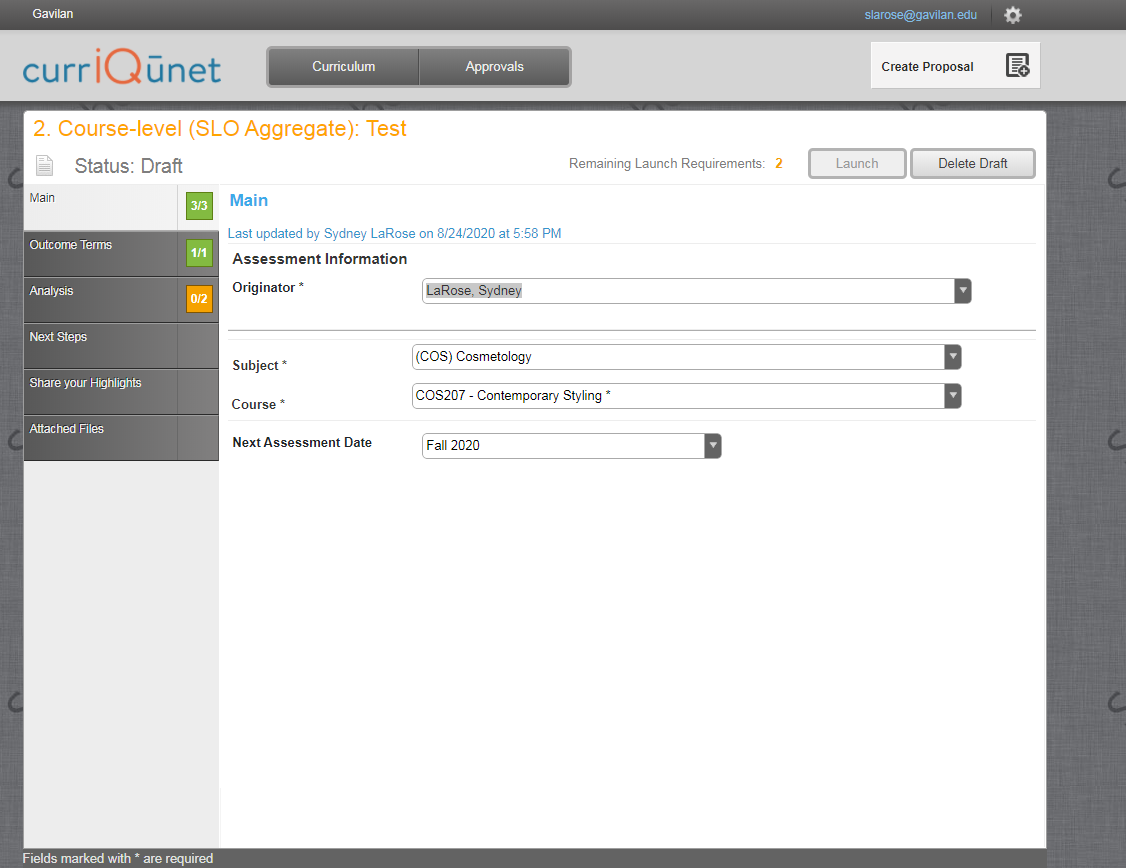The width and height of the screenshot is (1126, 868).
Task: Go to the Next Steps section
Action: pyautogui.click(x=100, y=345)
